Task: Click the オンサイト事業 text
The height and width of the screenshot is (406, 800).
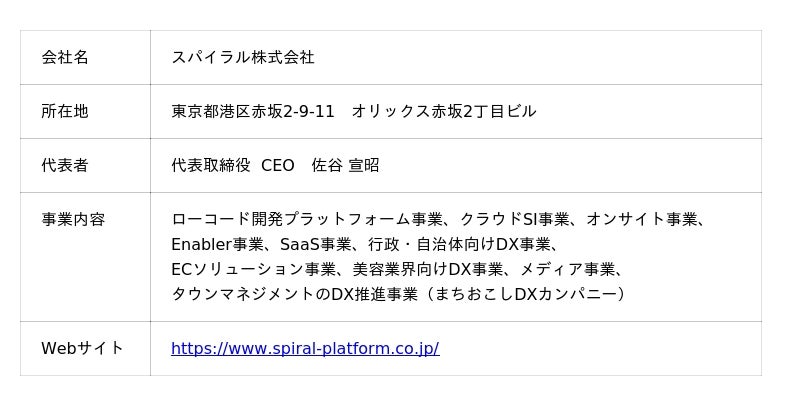Action: click(x=644, y=220)
